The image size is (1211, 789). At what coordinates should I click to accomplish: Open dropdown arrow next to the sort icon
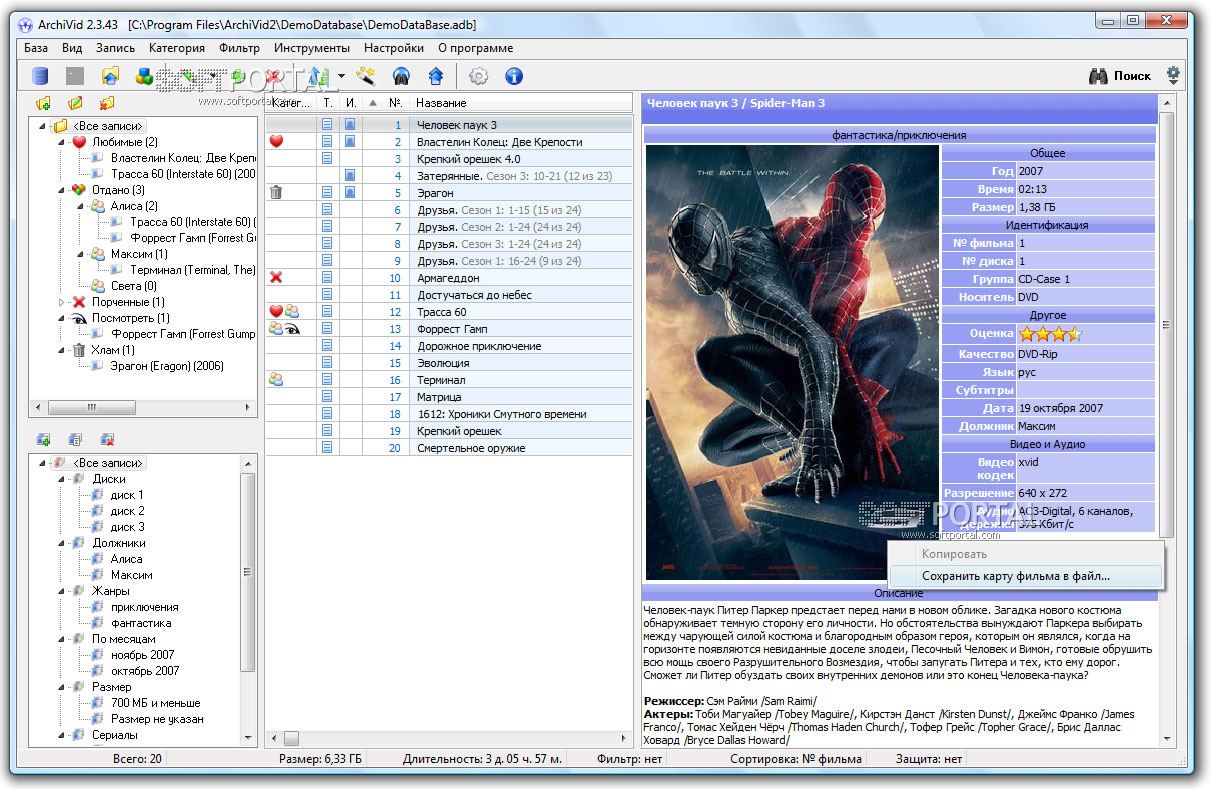pos(341,76)
